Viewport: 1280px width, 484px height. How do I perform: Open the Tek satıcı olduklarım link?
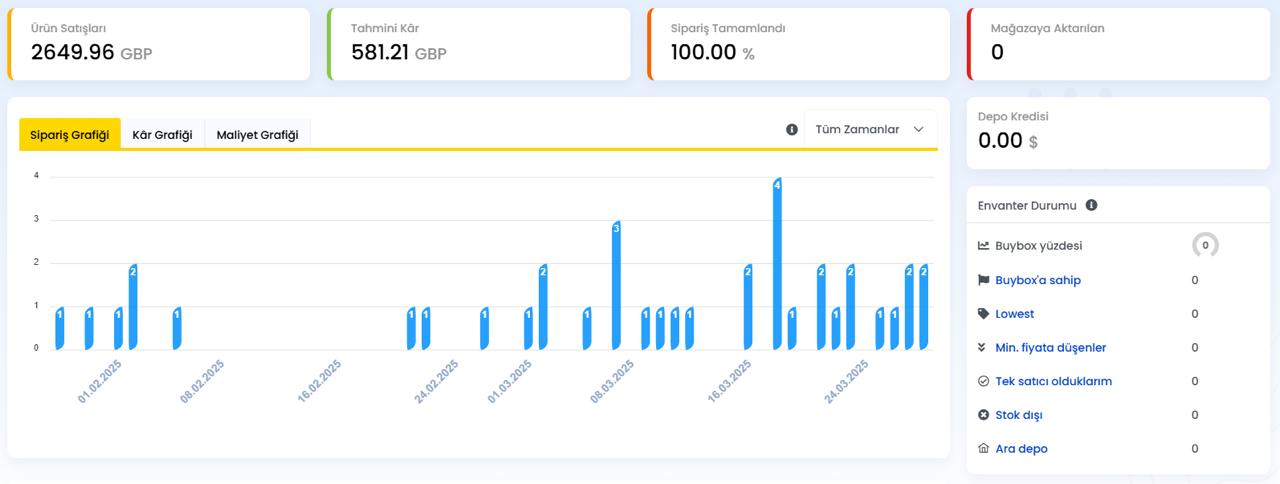[x=1053, y=382]
